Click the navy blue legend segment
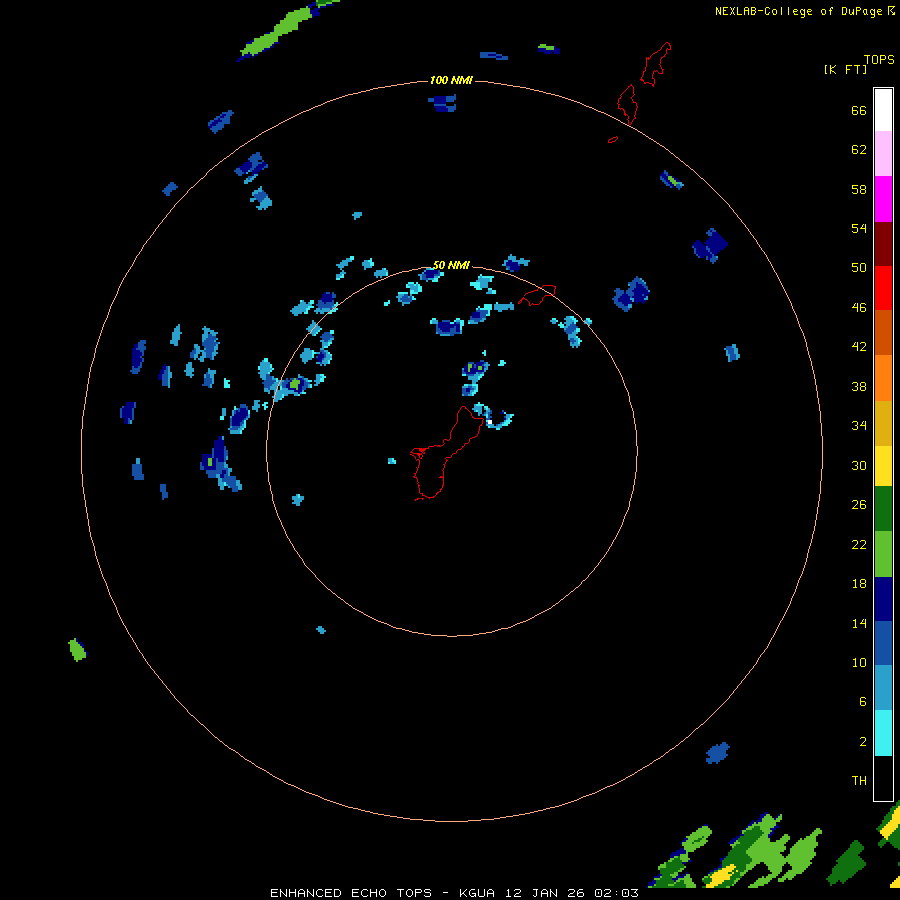Image resolution: width=900 pixels, height=900 pixels. (883, 599)
